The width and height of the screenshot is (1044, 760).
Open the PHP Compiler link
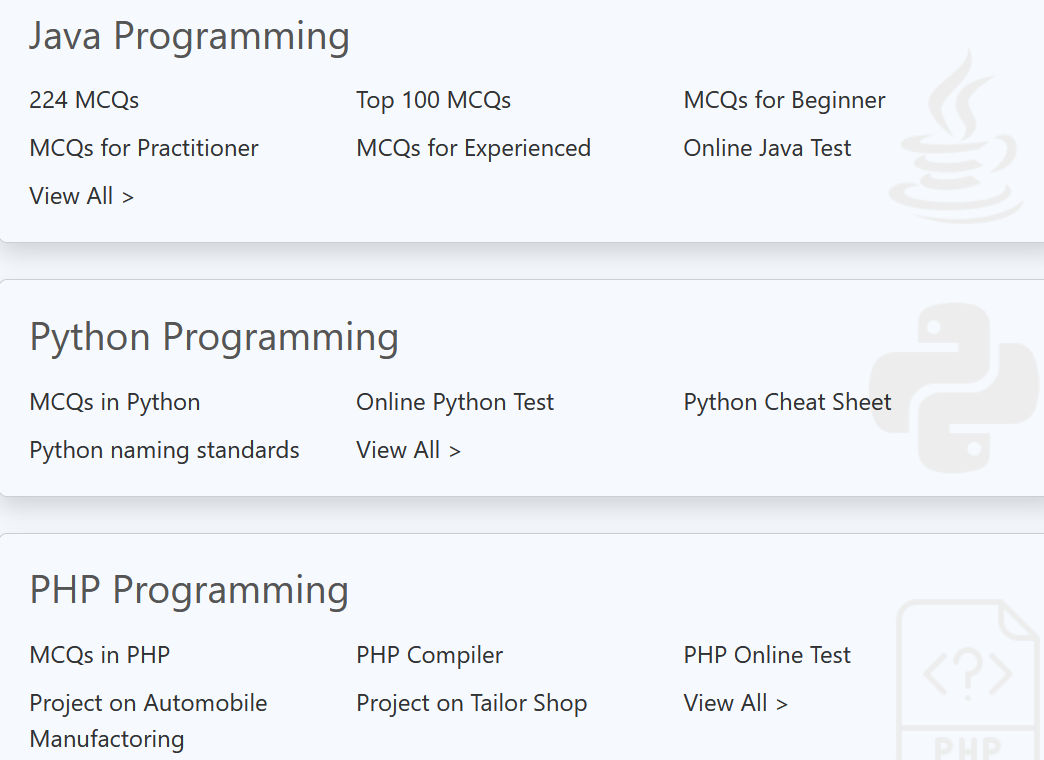click(x=429, y=655)
